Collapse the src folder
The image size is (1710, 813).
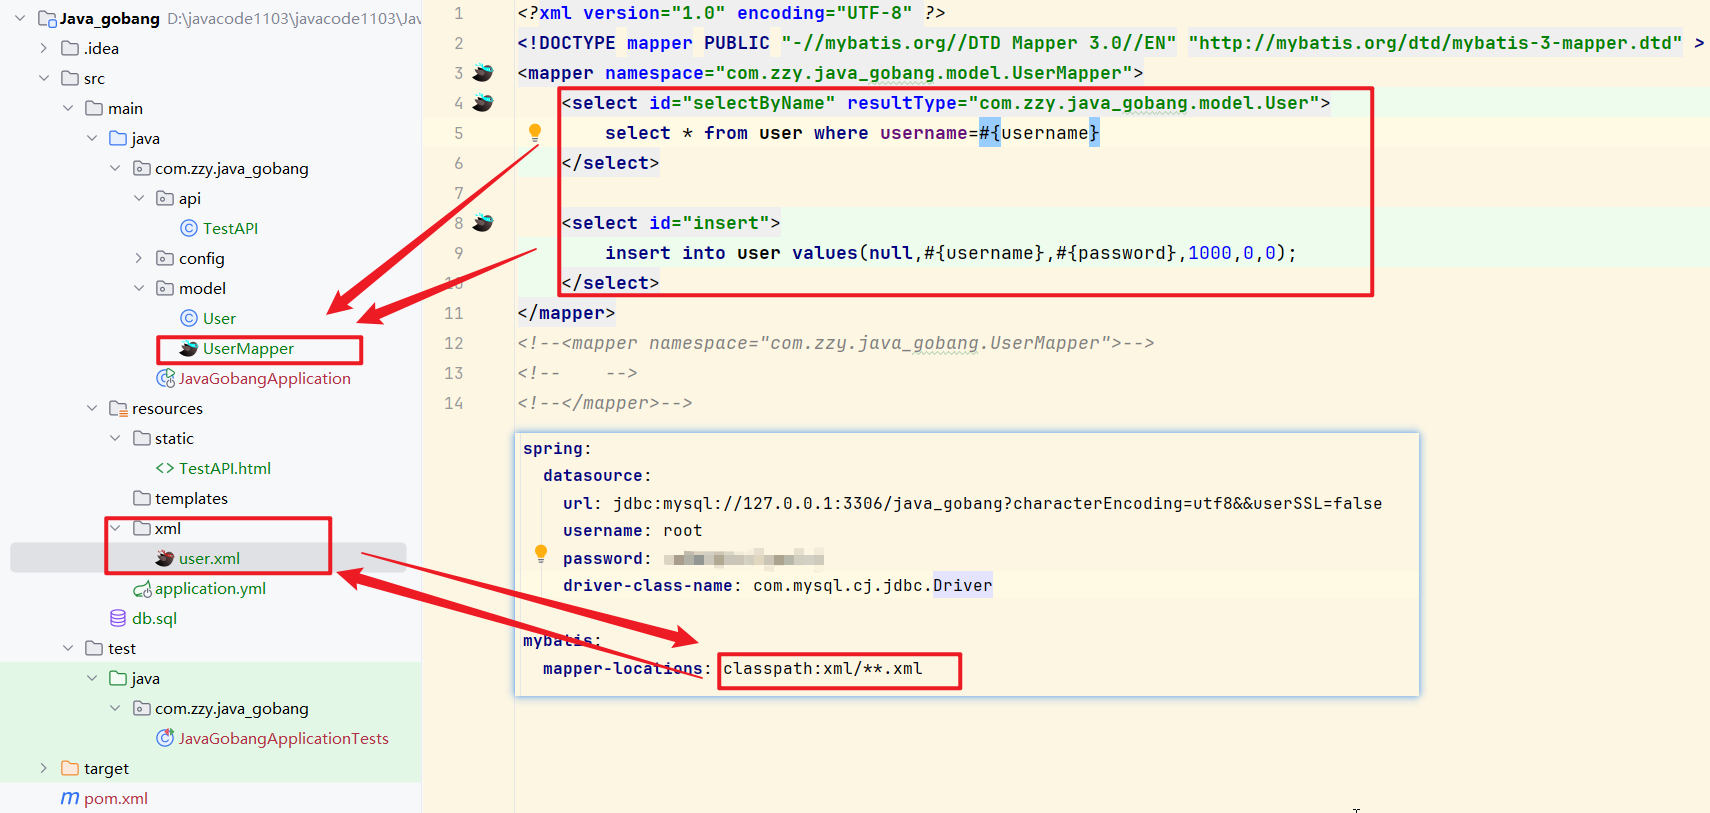tap(43, 78)
